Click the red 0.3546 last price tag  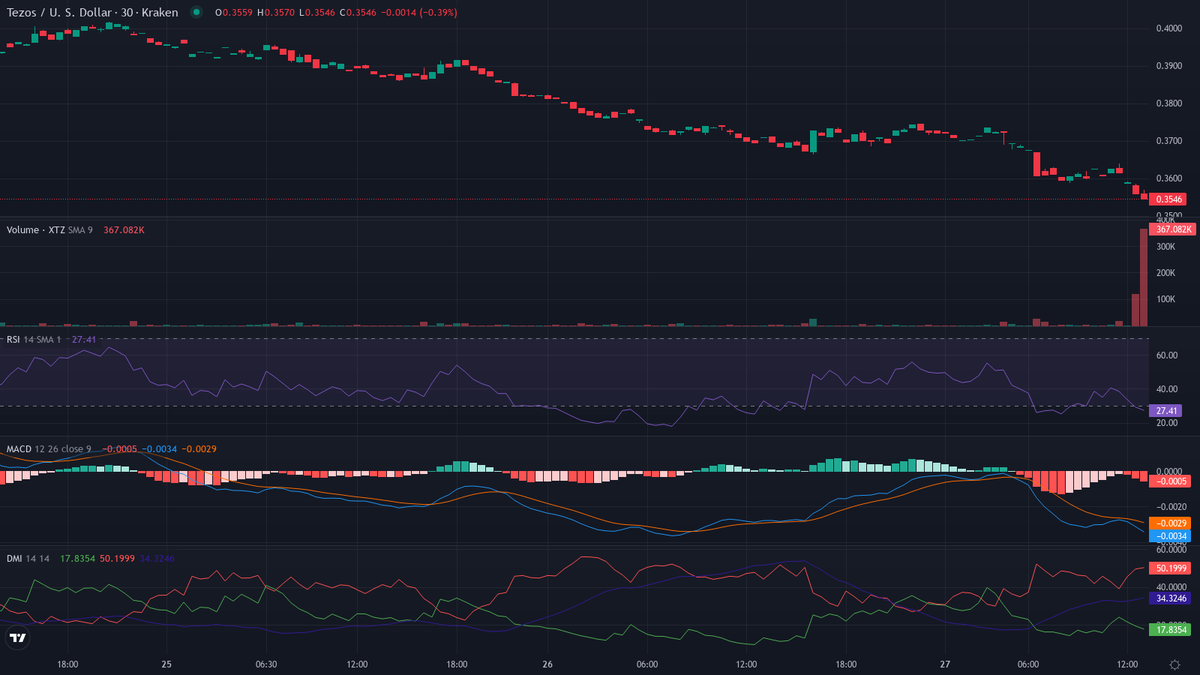click(1168, 199)
